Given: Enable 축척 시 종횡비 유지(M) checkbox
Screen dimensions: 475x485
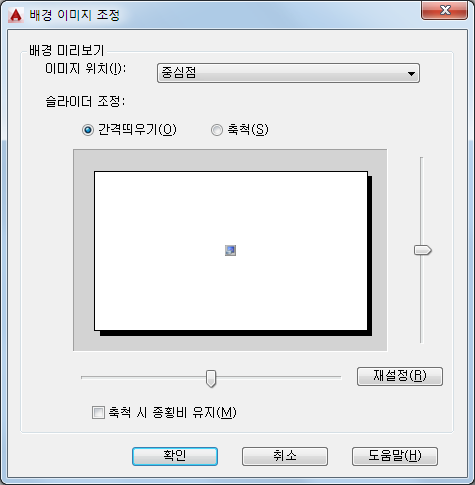Looking at the screenshot, I should [x=98, y=413].
